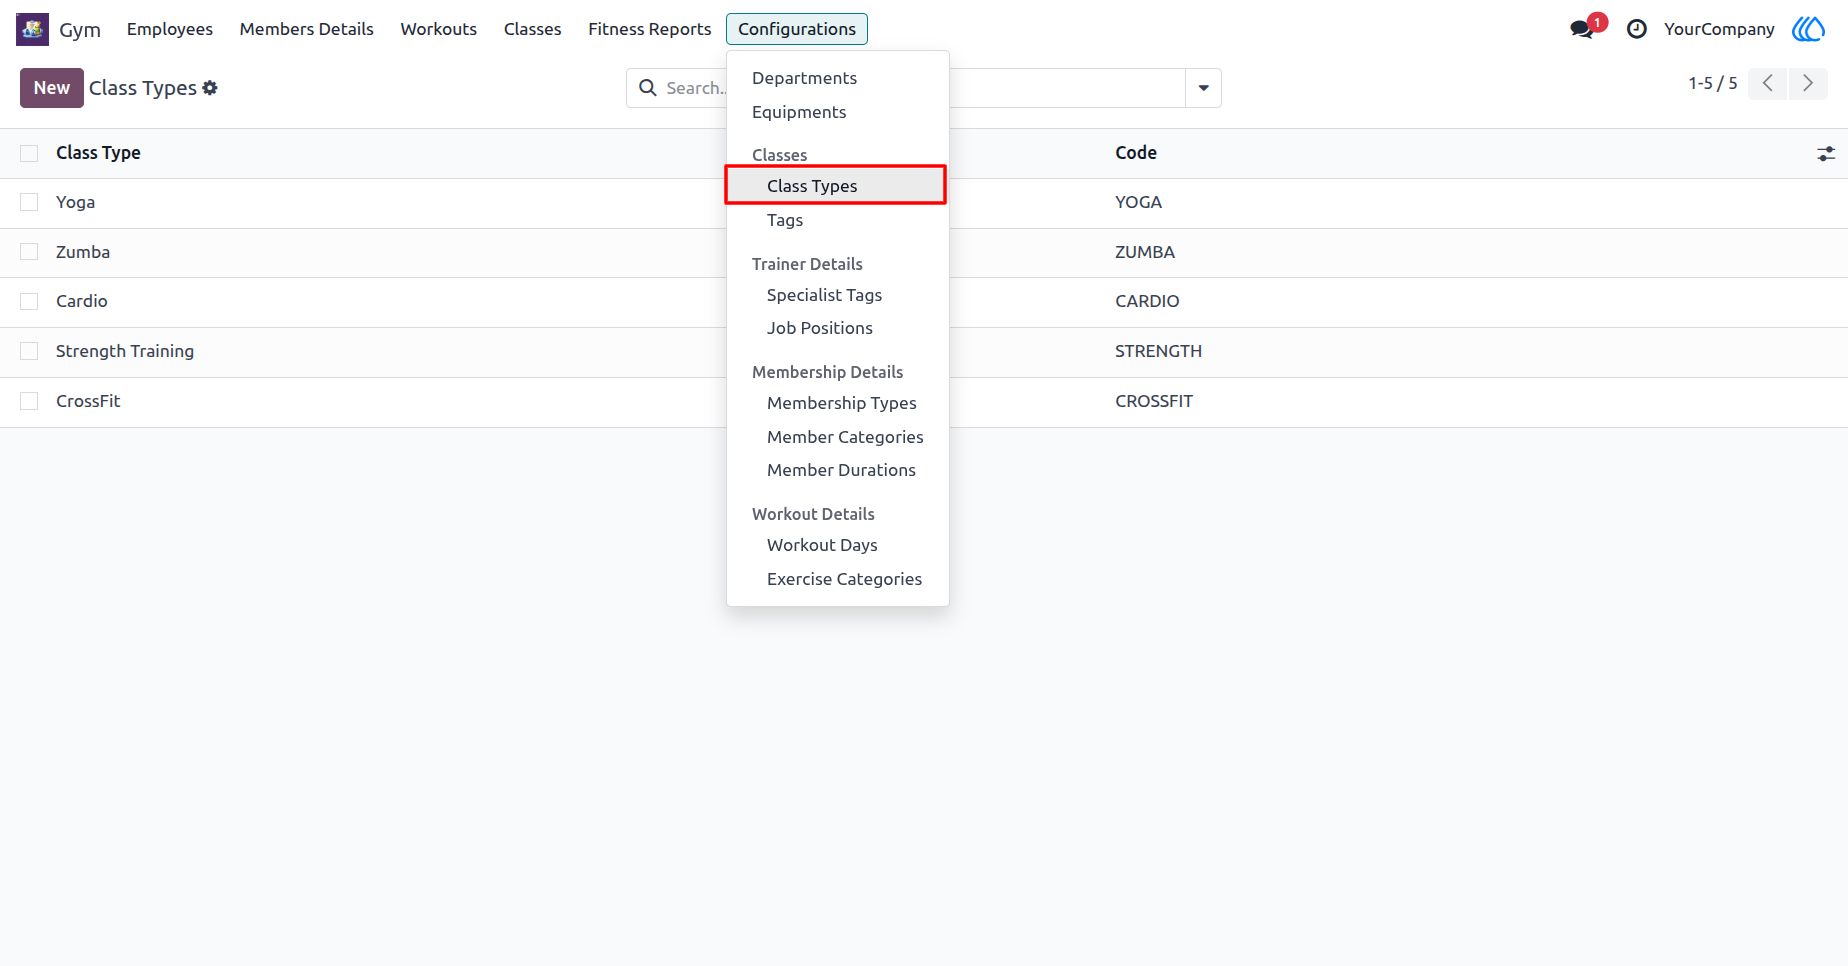
Task: Select Exercise Categories menu entry
Action: pyautogui.click(x=838, y=579)
